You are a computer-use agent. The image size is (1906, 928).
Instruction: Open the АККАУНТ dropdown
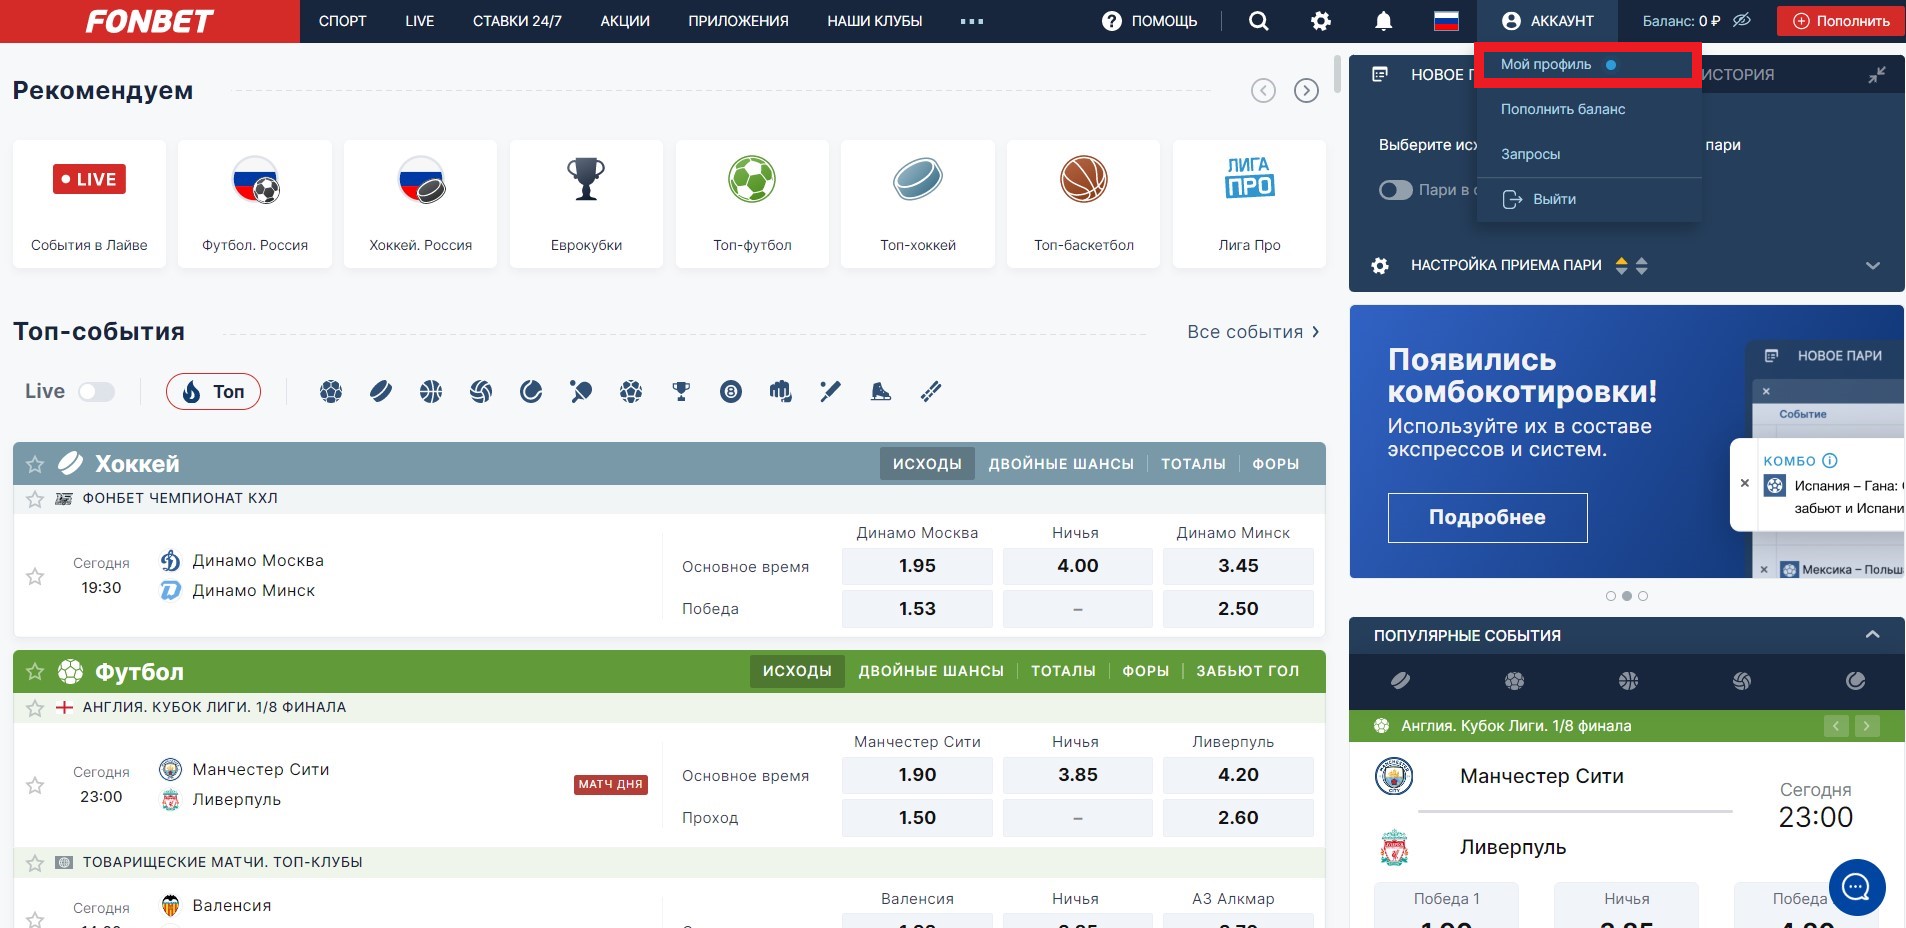[1548, 21]
